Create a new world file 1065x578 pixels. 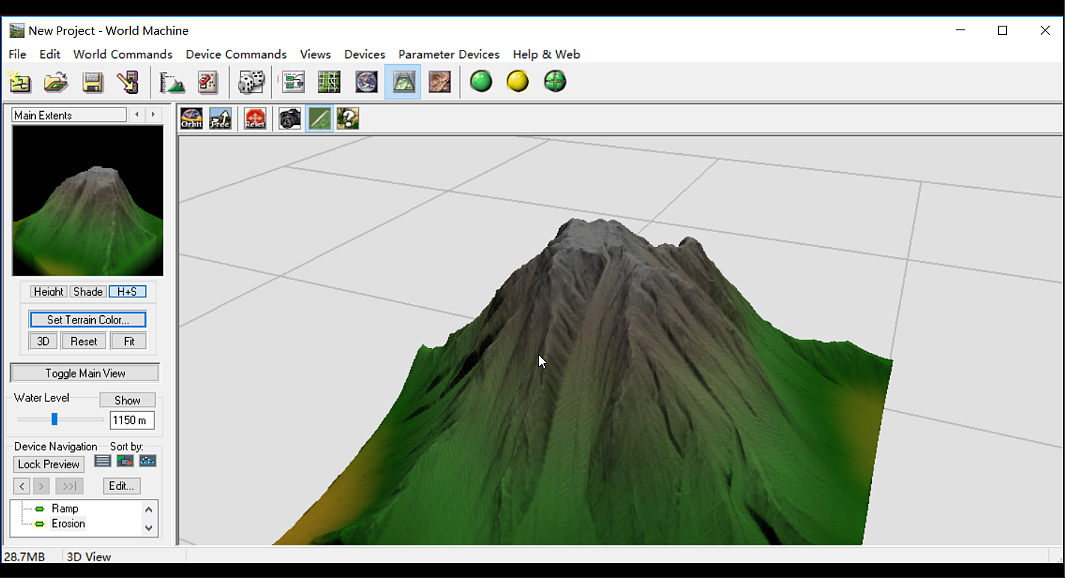point(20,82)
